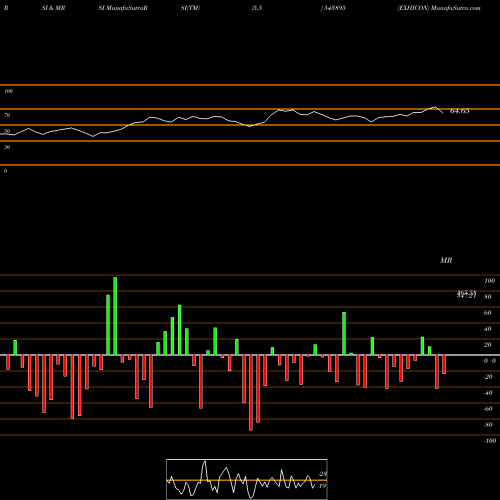Click the "347.21" value near MR axis
The image size is (500, 500).
click(466, 296)
